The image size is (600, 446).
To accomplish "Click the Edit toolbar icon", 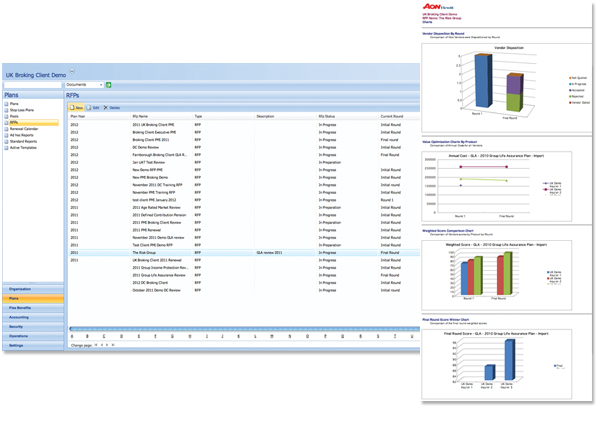I will [x=93, y=106].
